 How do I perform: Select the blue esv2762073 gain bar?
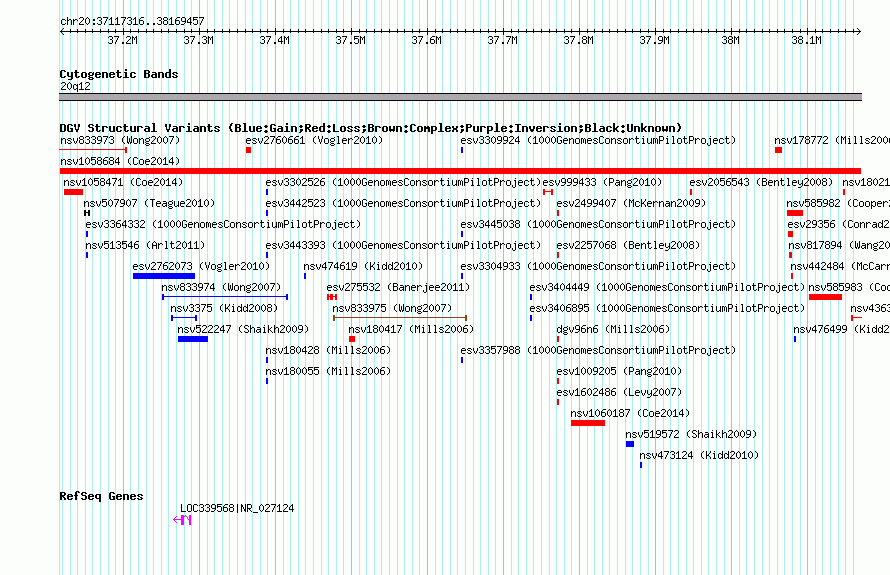[163, 276]
